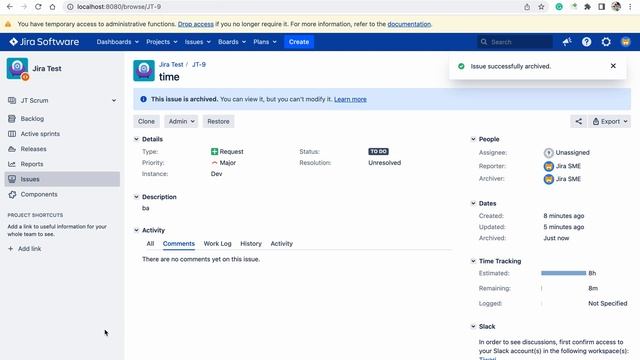Expand the JT Scrum board switcher
This screenshot has height=360, width=640.
[114, 100]
